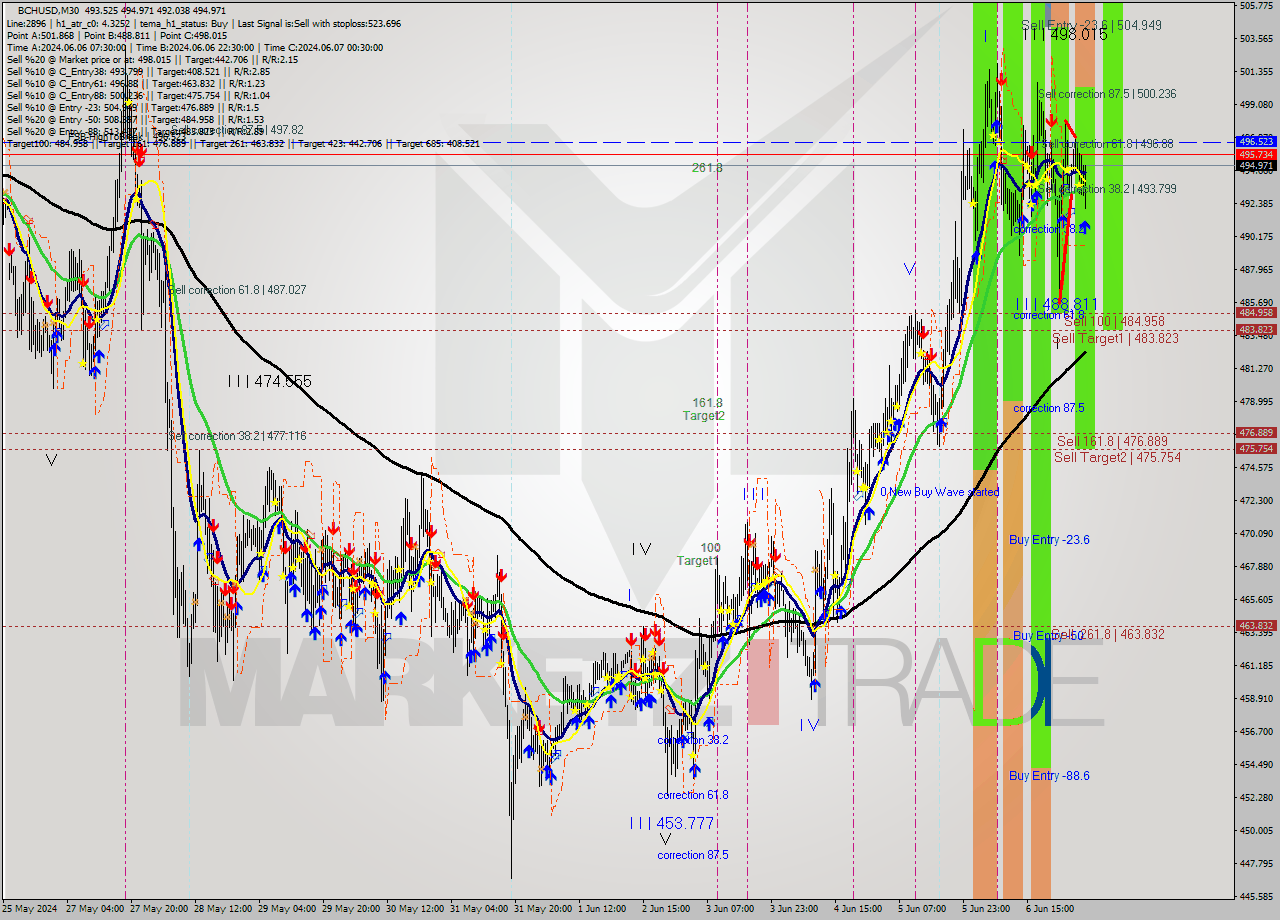Image resolution: width=1280 pixels, height=920 pixels.
Task: Click the green 'Target1' label
Action: tap(697, 561)
